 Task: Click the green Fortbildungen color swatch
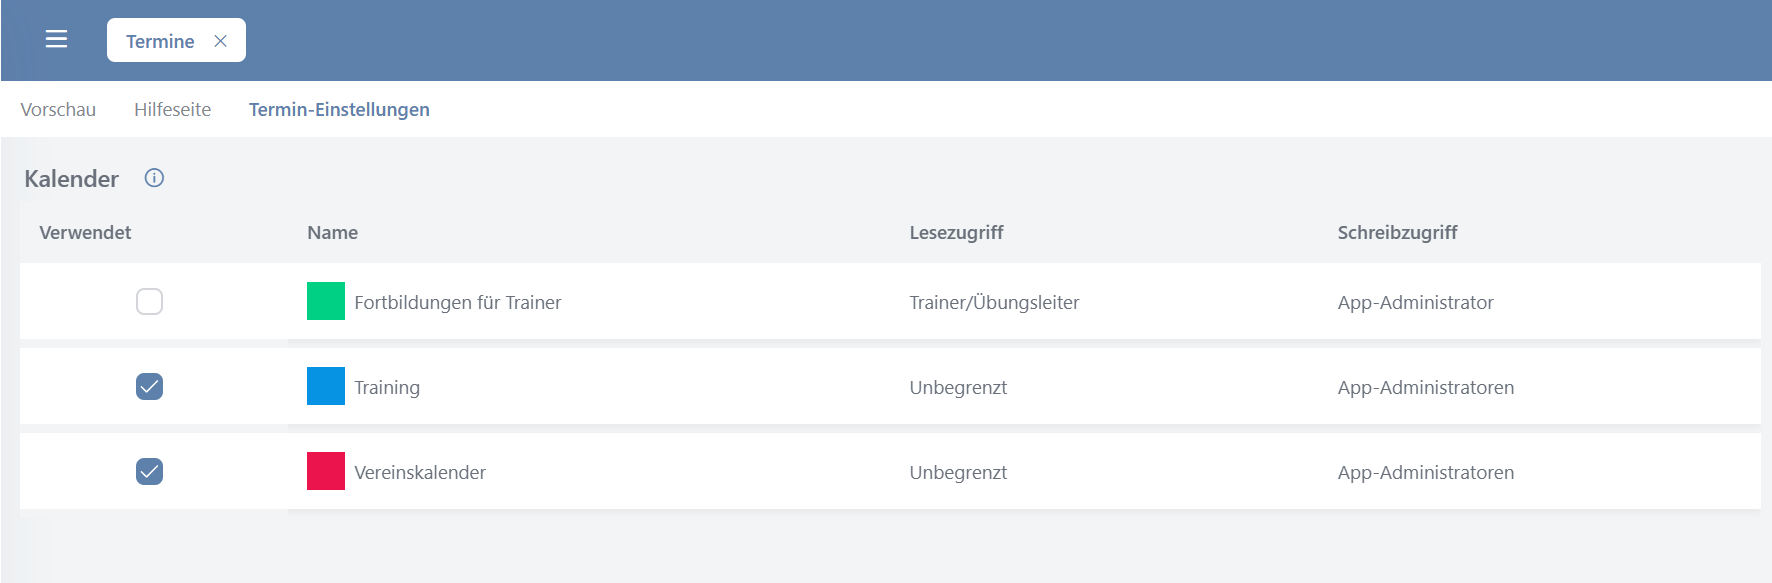click(x=326, y=301)
